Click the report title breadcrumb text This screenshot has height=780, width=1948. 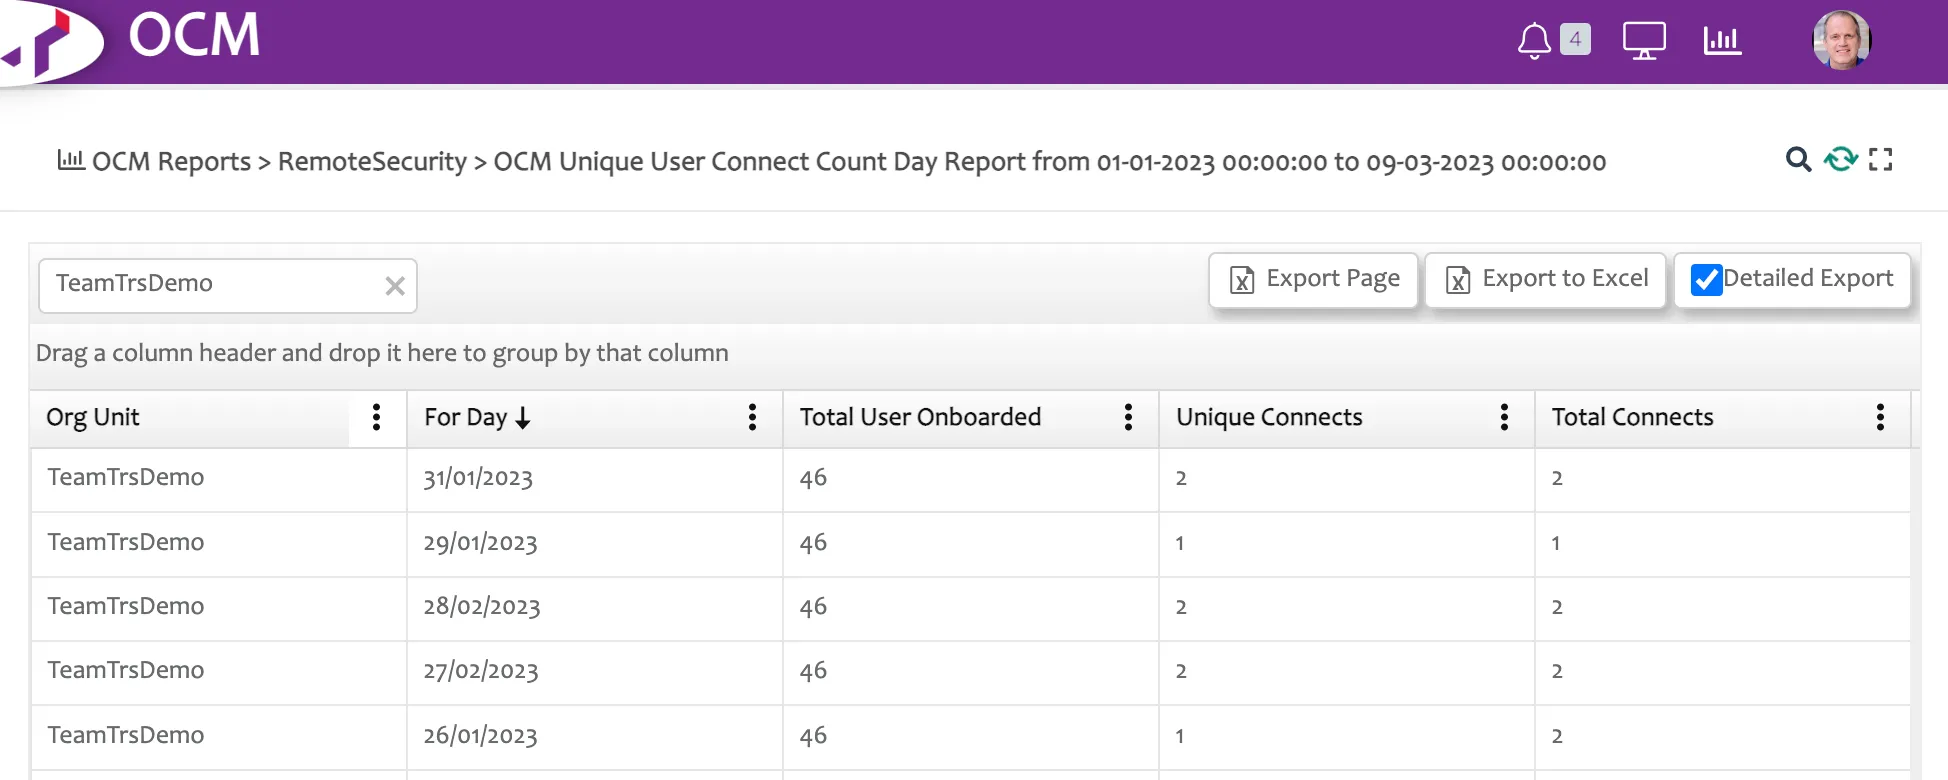1050,161
